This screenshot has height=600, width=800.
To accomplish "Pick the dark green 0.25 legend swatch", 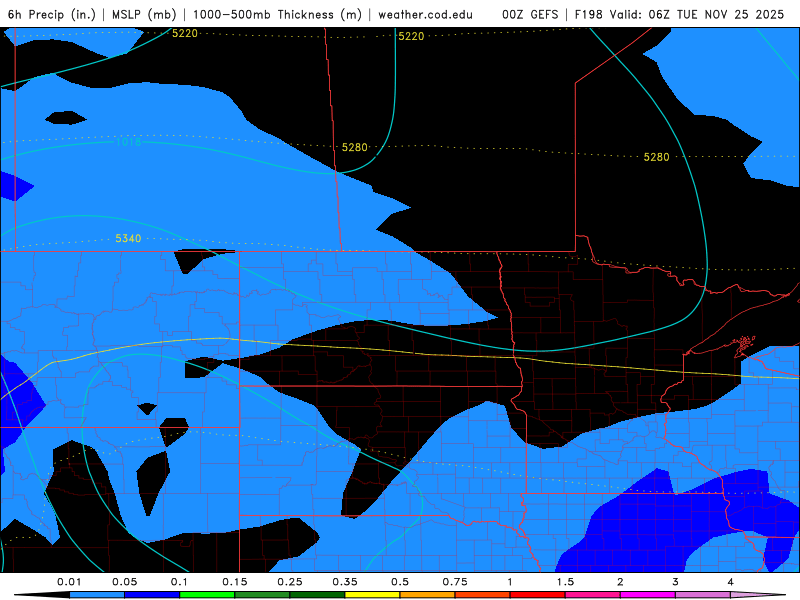I will click(317, 595).
